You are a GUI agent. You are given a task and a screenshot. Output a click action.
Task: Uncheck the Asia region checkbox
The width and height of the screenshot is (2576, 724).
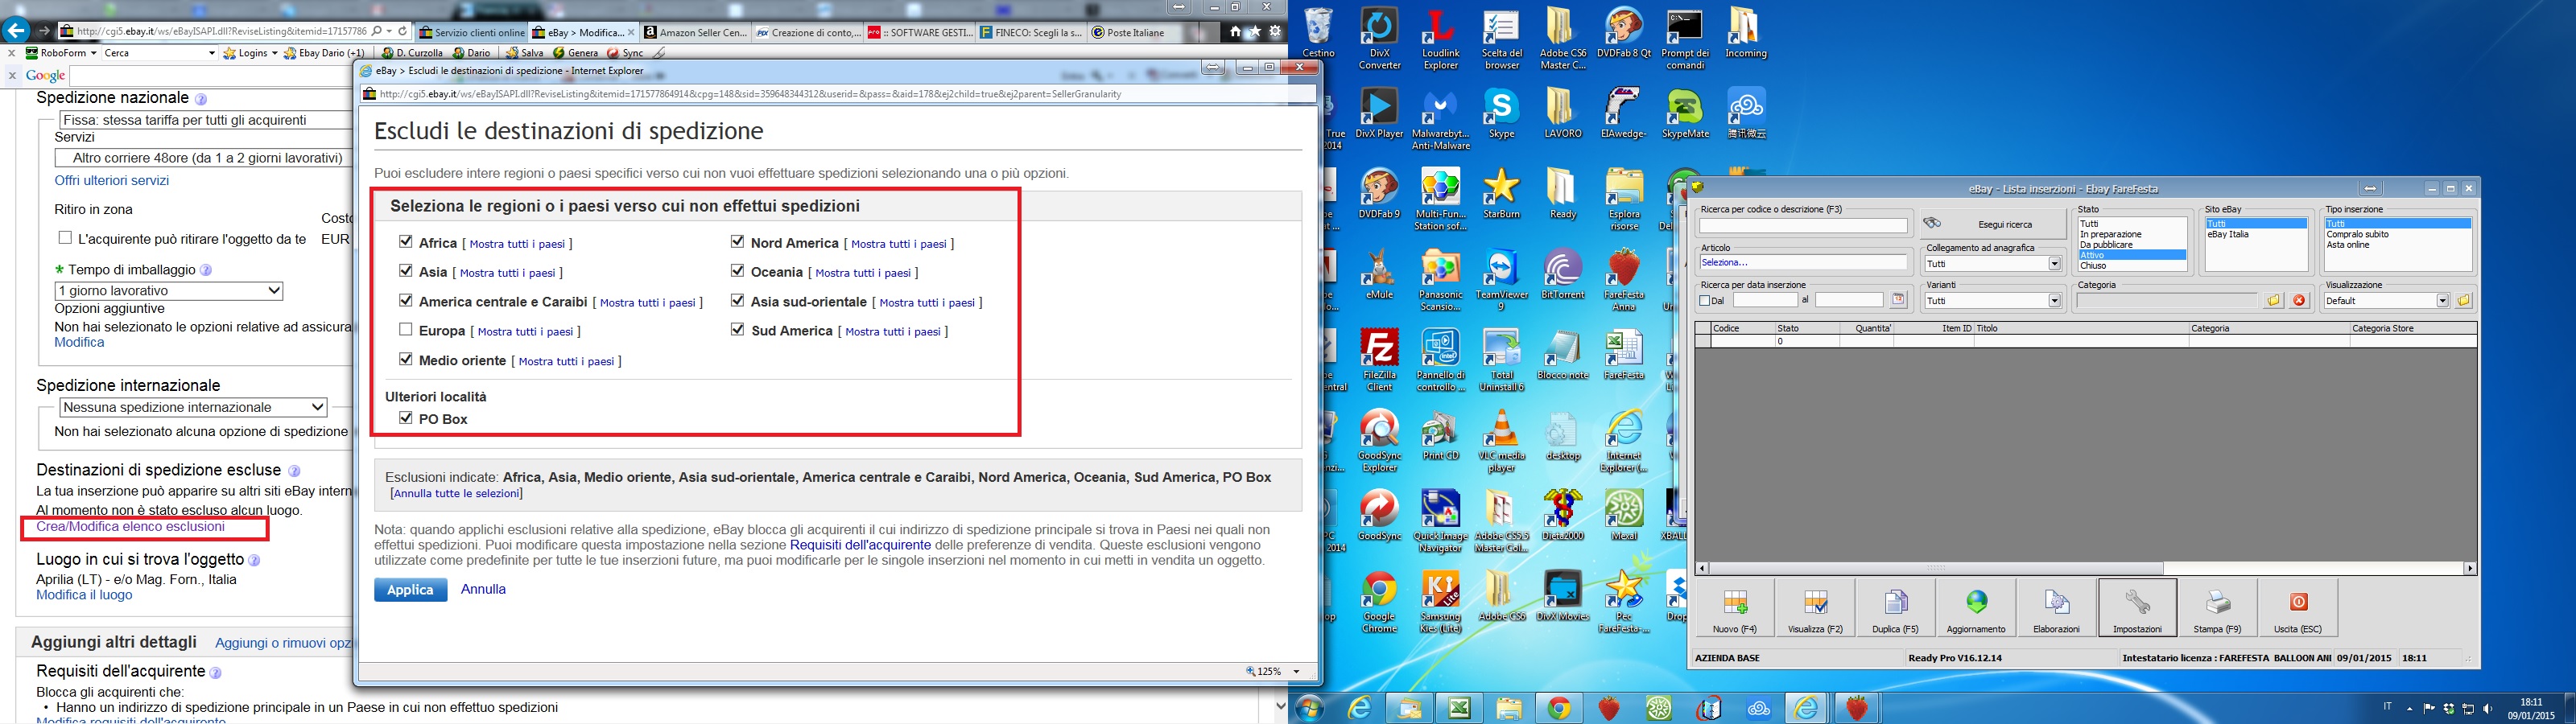[405, 271]
